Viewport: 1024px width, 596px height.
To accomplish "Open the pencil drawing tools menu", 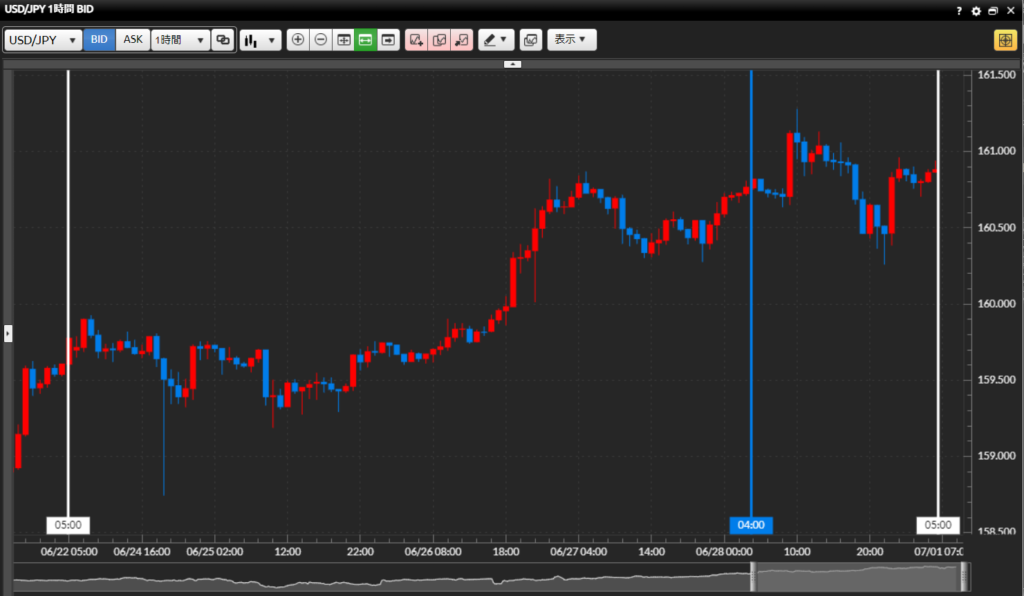I will click(x=495, y=40).
